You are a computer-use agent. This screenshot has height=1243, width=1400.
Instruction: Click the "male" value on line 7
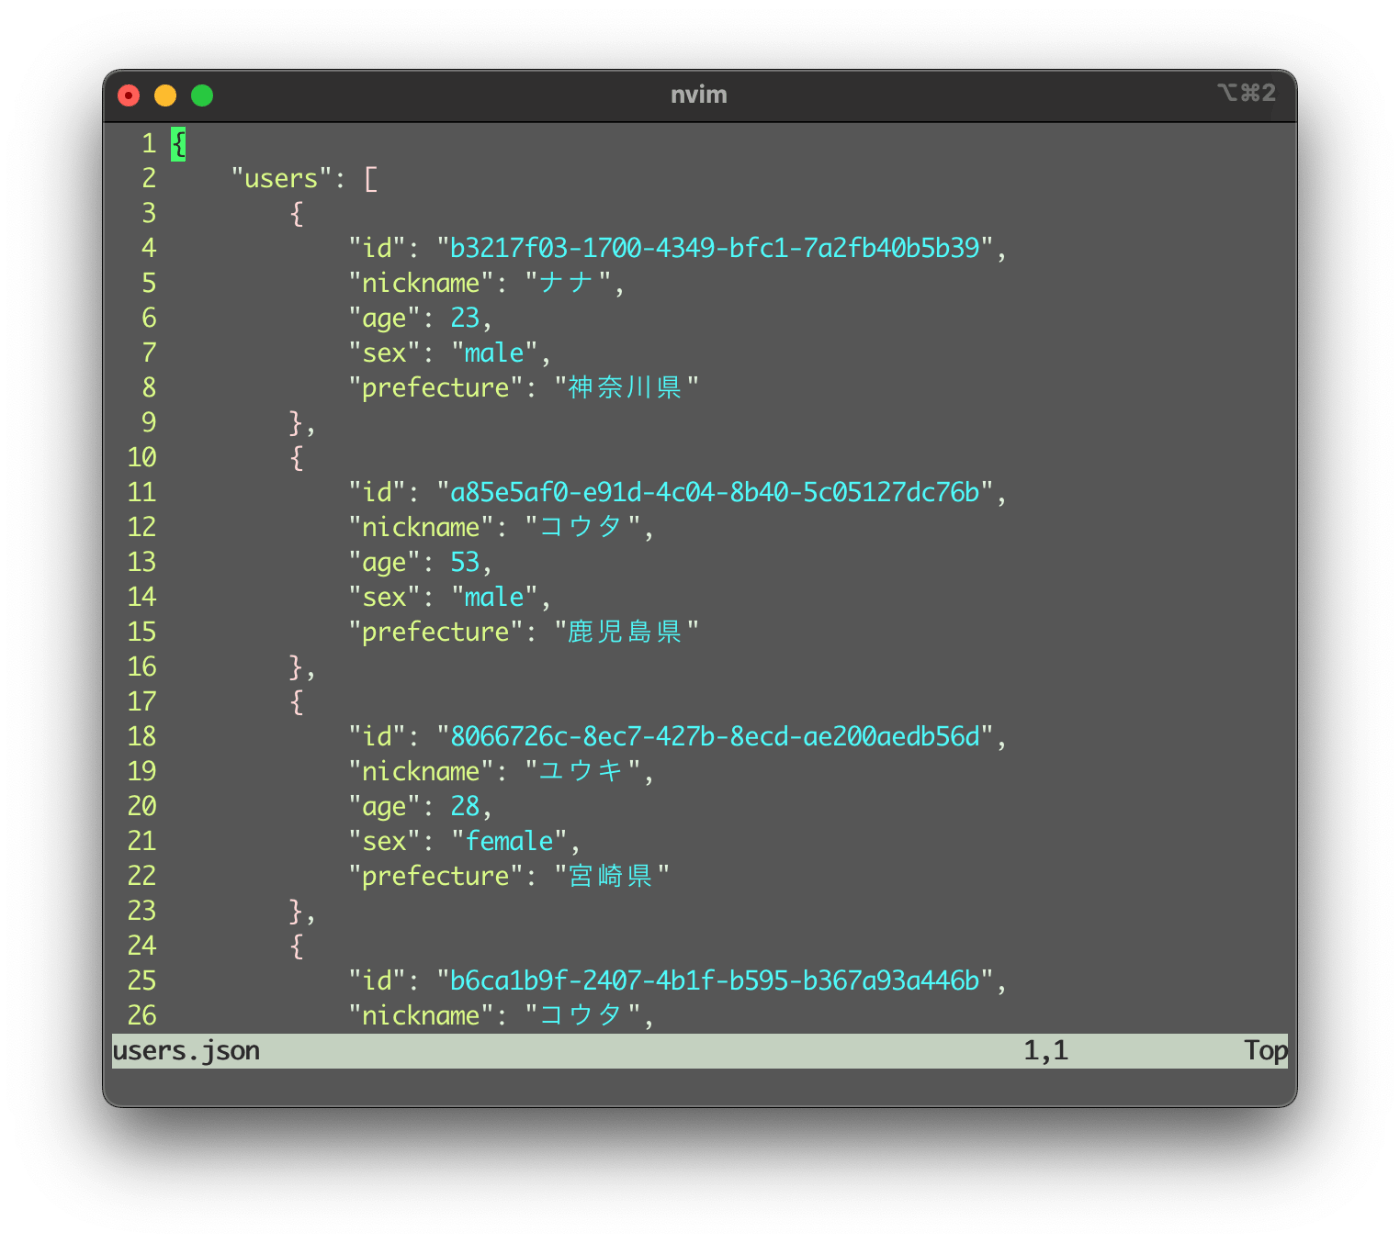tap(495, 353)
